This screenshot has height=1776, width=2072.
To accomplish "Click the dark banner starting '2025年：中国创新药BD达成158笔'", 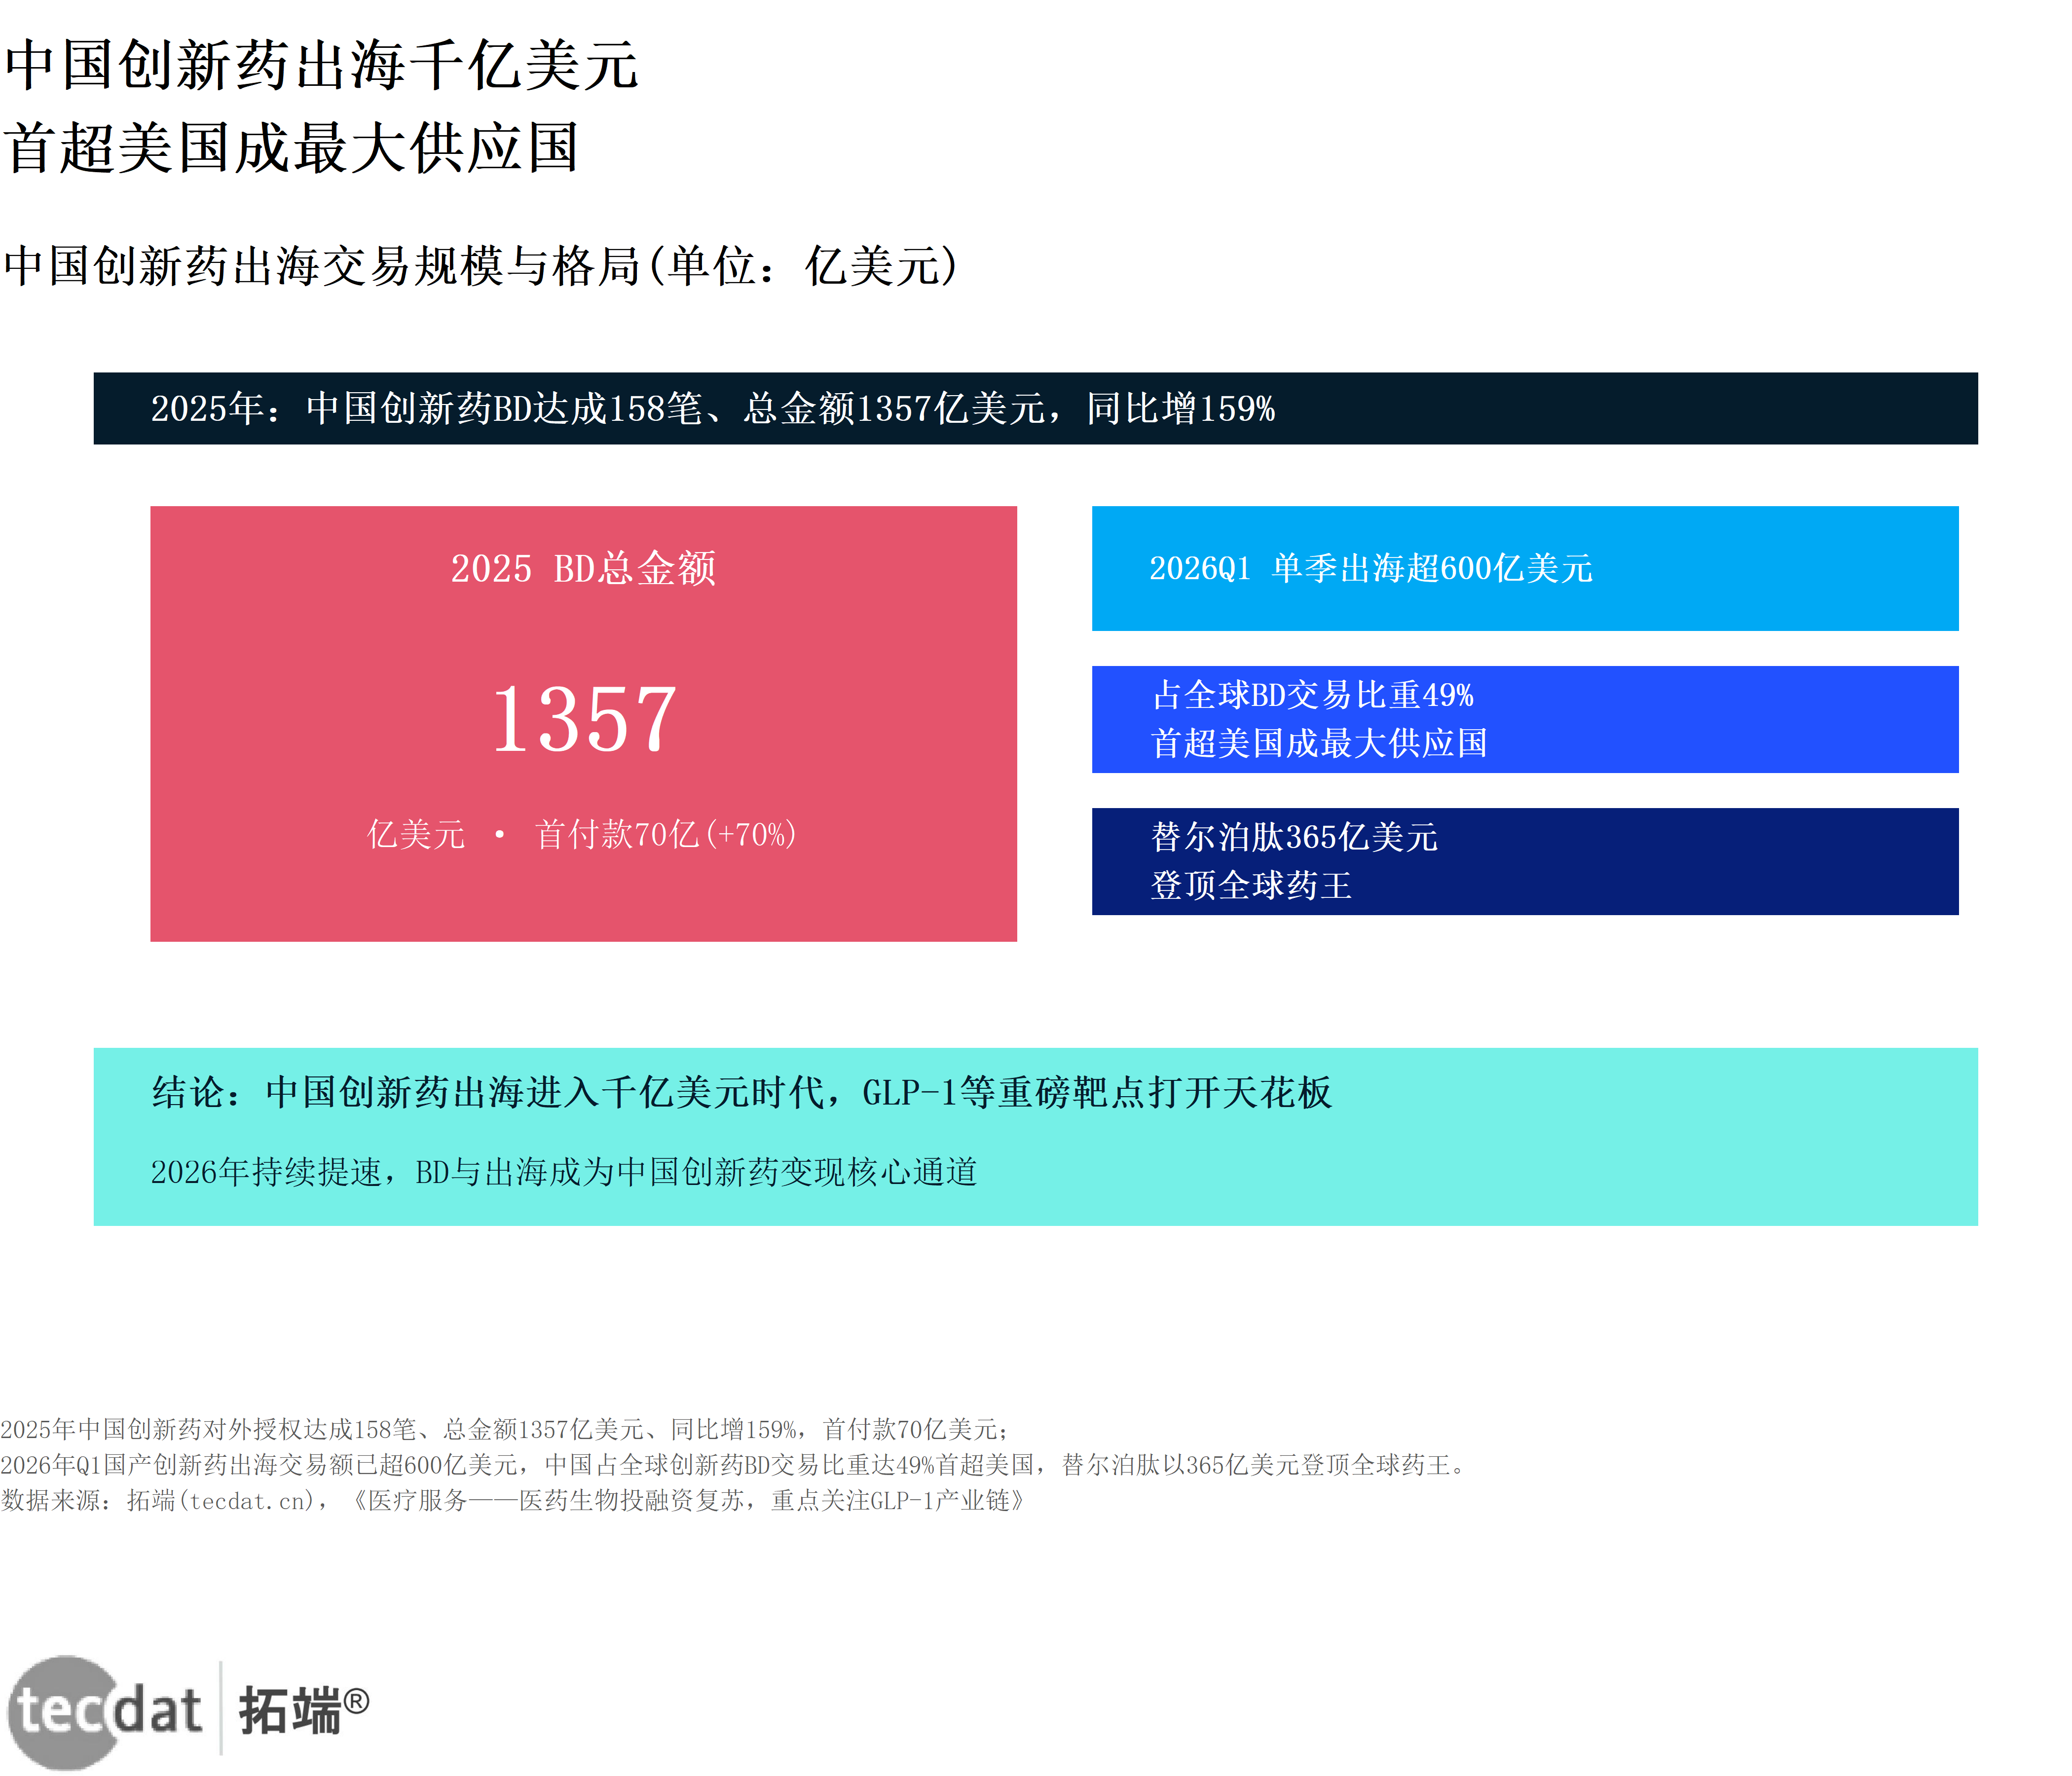I will (1035, 408).
